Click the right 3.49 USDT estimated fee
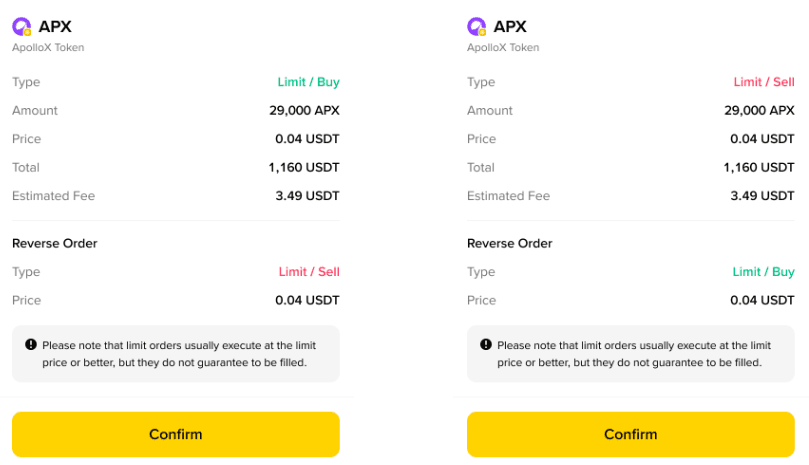Screen dimensions: 809x465 (763, 196)
